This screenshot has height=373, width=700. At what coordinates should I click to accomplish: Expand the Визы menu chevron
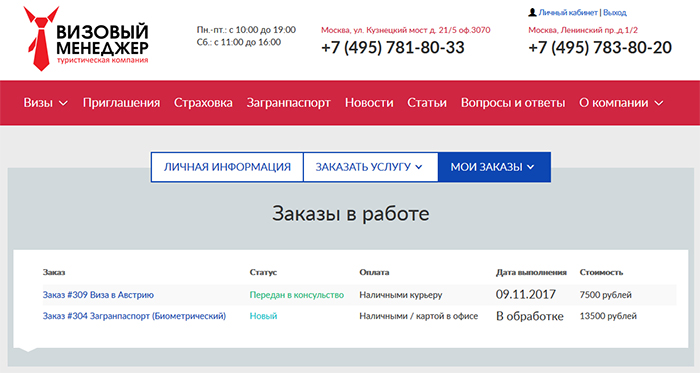[x=64, y=103]
